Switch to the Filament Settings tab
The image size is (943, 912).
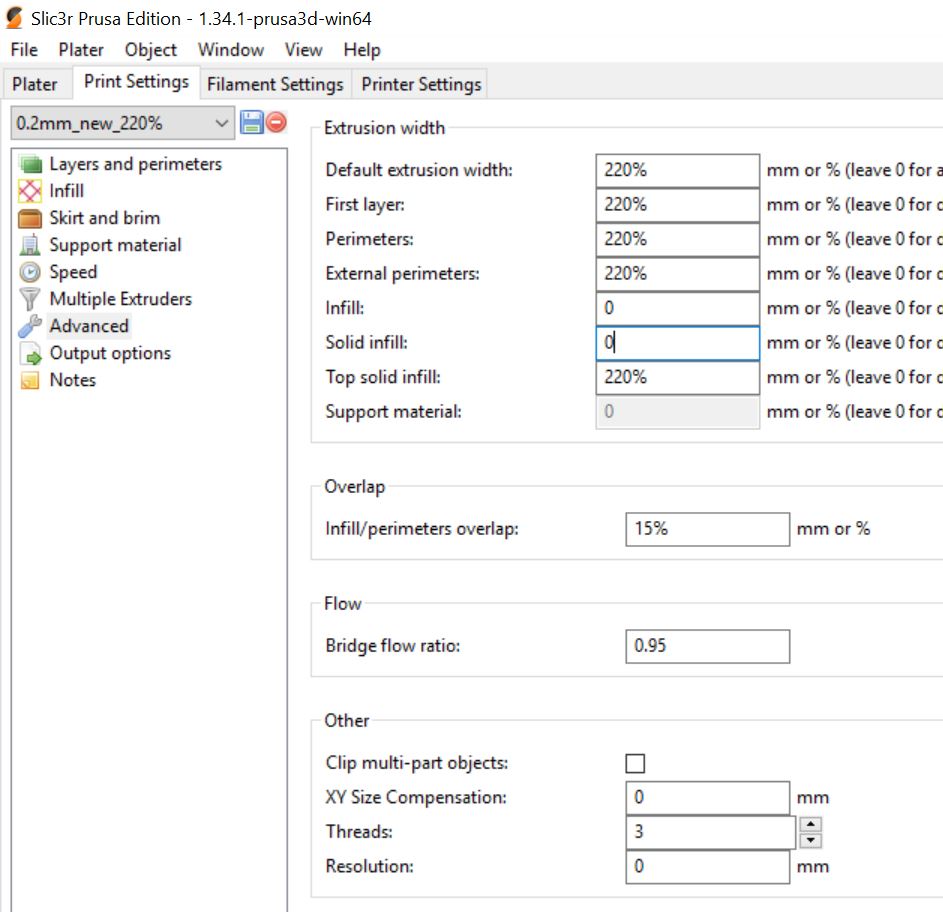pyautogui.click(x=275, y=85)
